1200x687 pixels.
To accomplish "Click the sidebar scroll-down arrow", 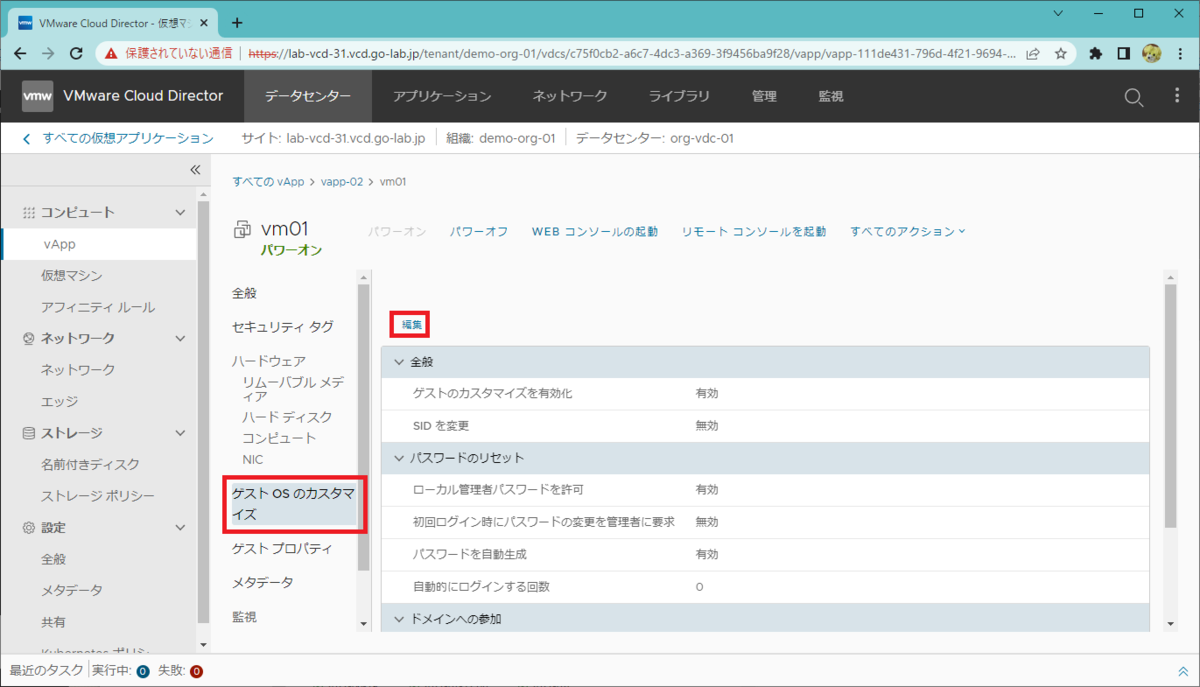I will [x=203, y=645].
